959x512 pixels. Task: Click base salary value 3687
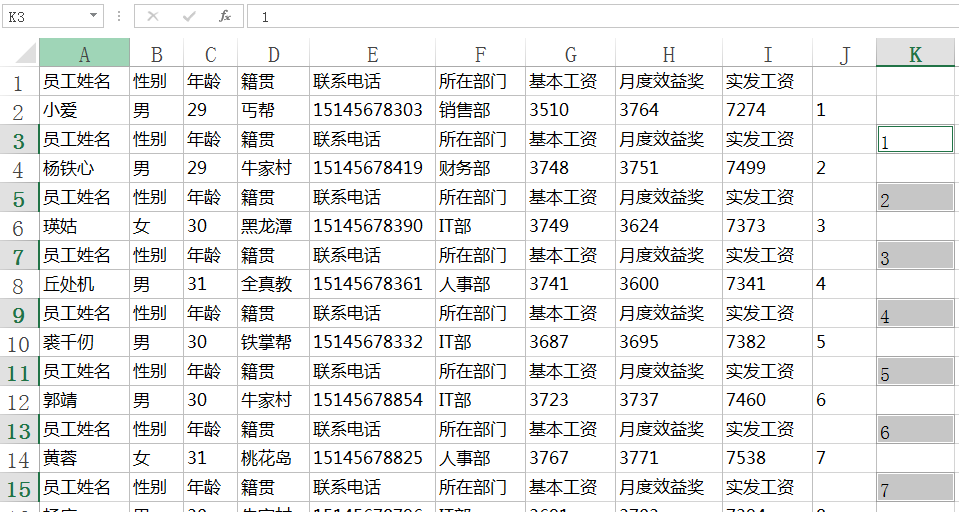571,342
